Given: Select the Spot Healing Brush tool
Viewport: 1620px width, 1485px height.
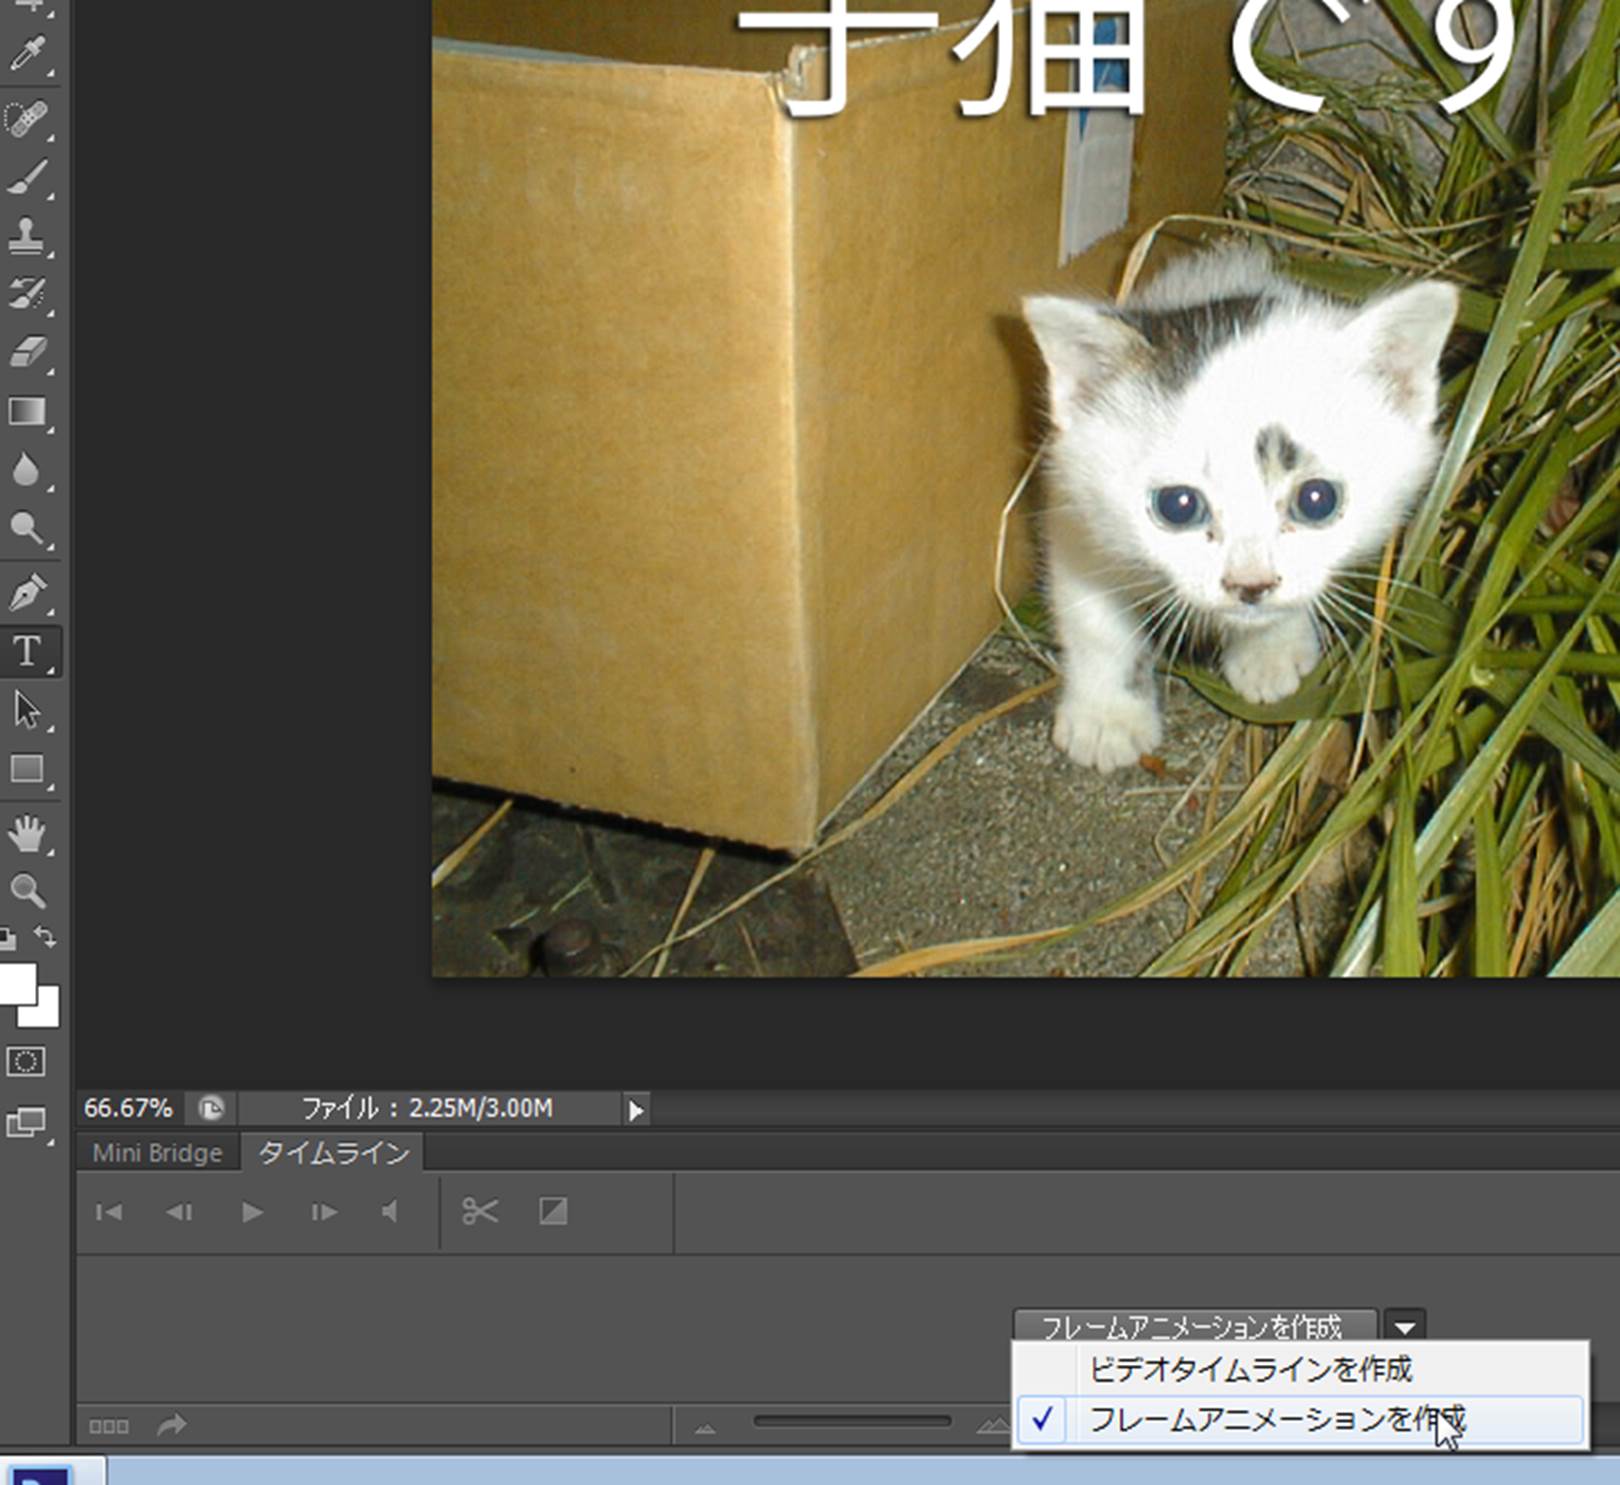Looking at the screenshot, I should click(27, 119).
